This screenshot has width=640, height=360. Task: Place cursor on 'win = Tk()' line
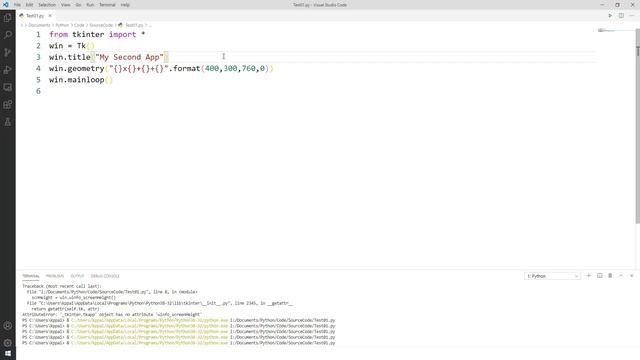pos(72,46)
